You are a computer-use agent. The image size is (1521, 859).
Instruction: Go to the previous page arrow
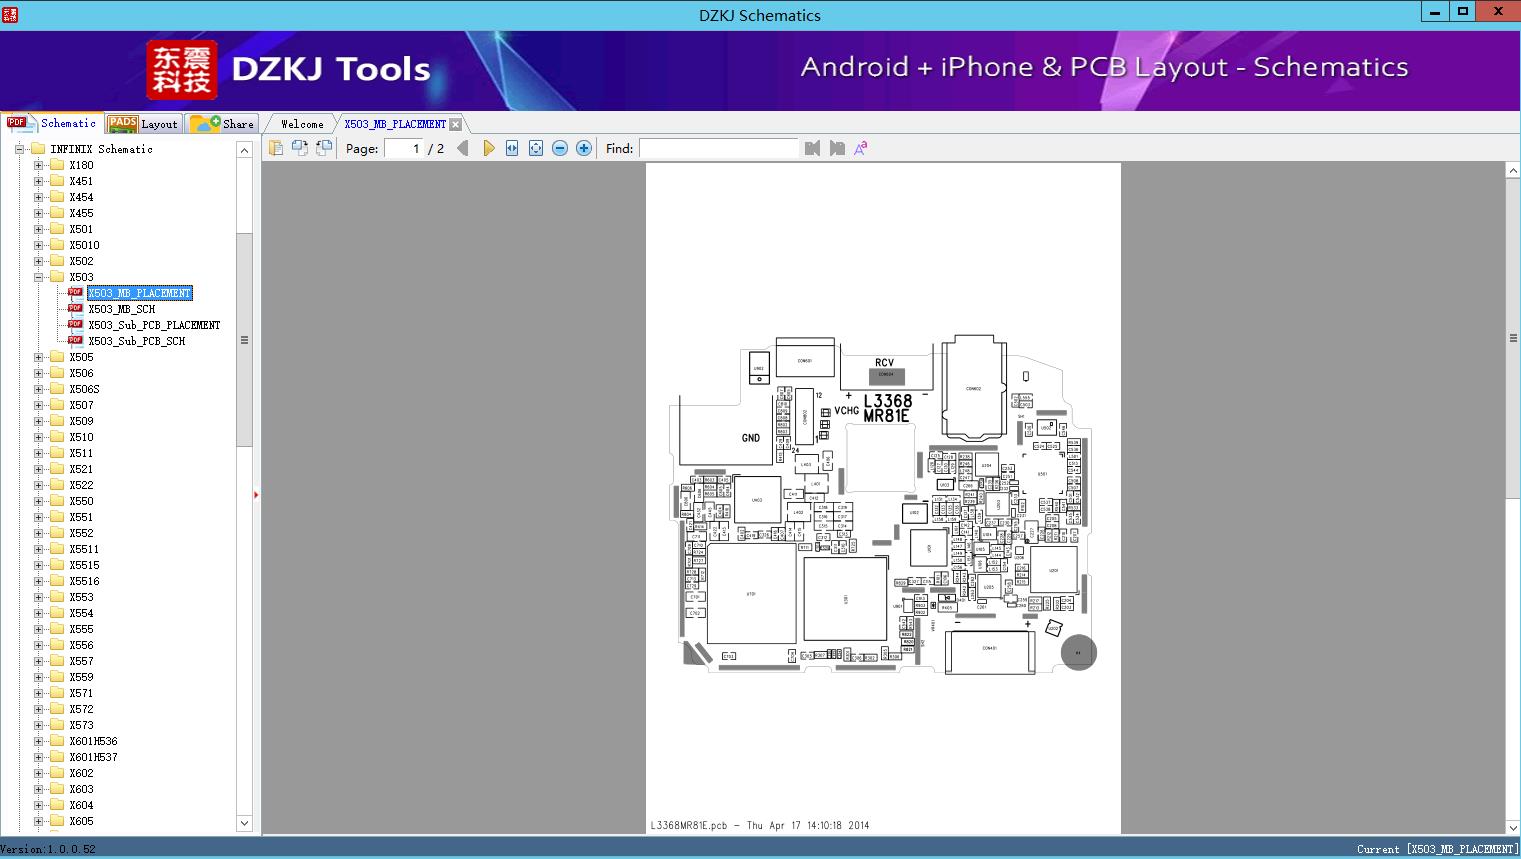462,148
